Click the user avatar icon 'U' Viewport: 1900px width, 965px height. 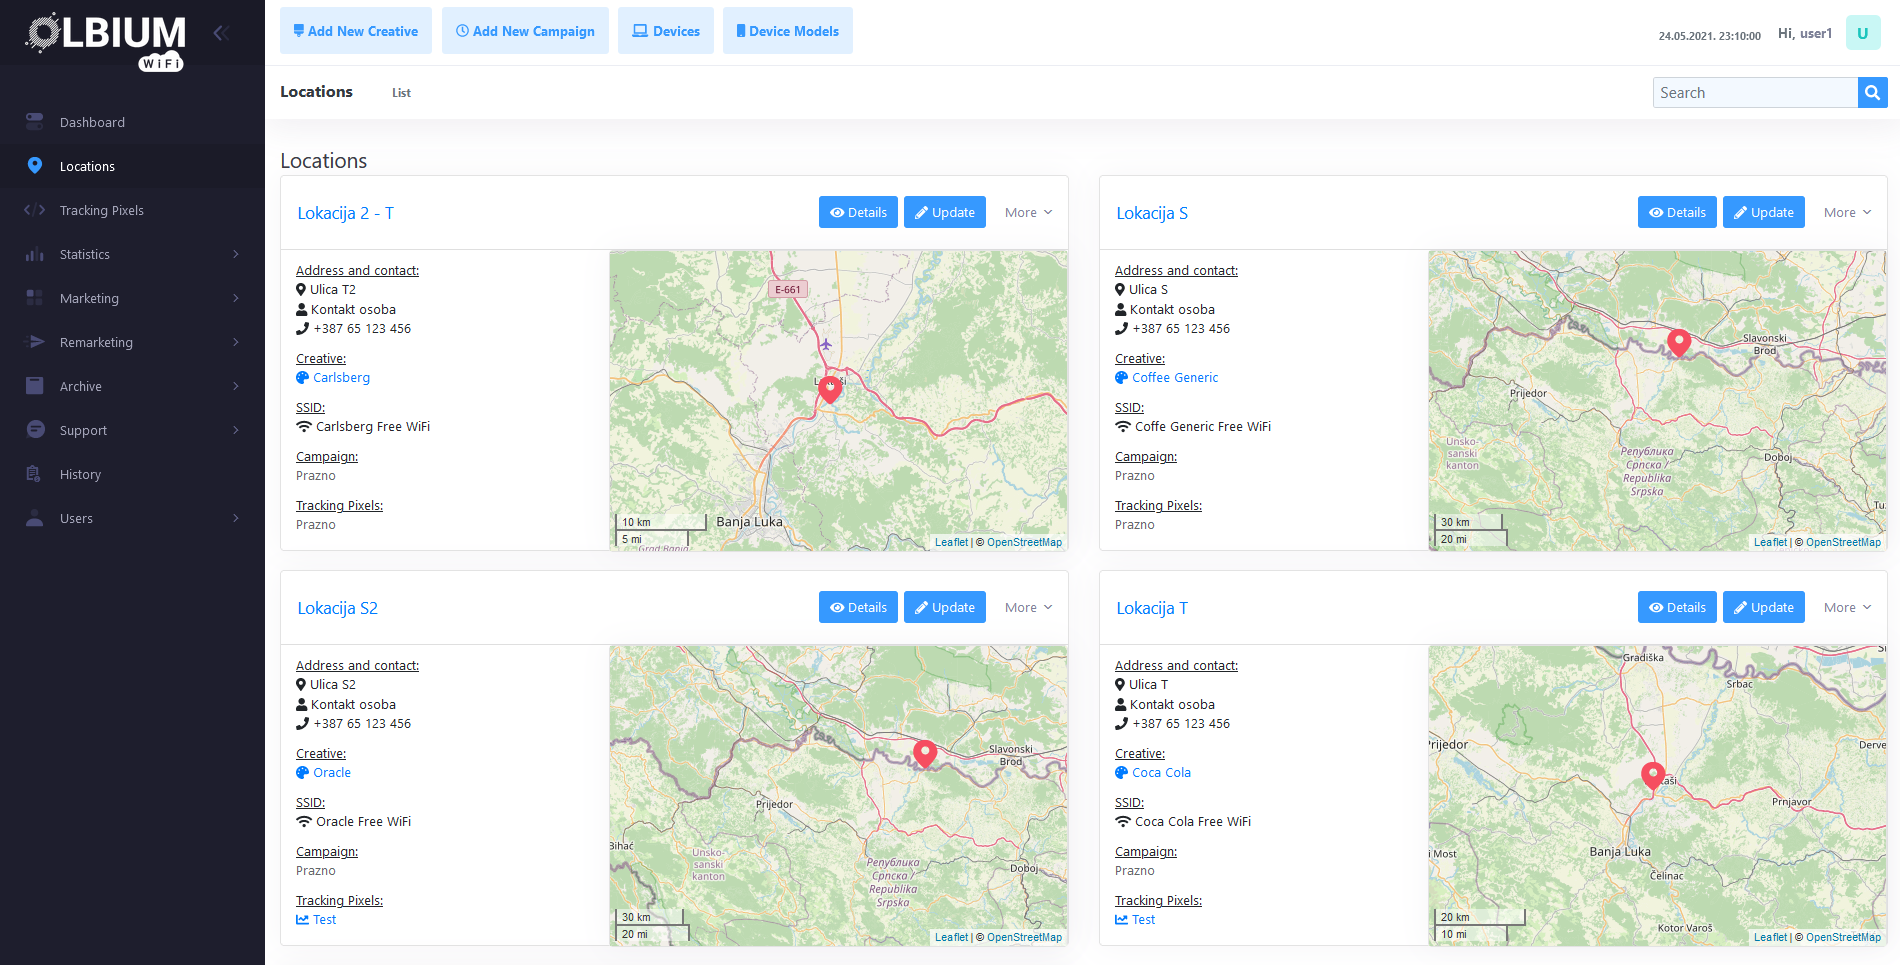point(1862,33)
